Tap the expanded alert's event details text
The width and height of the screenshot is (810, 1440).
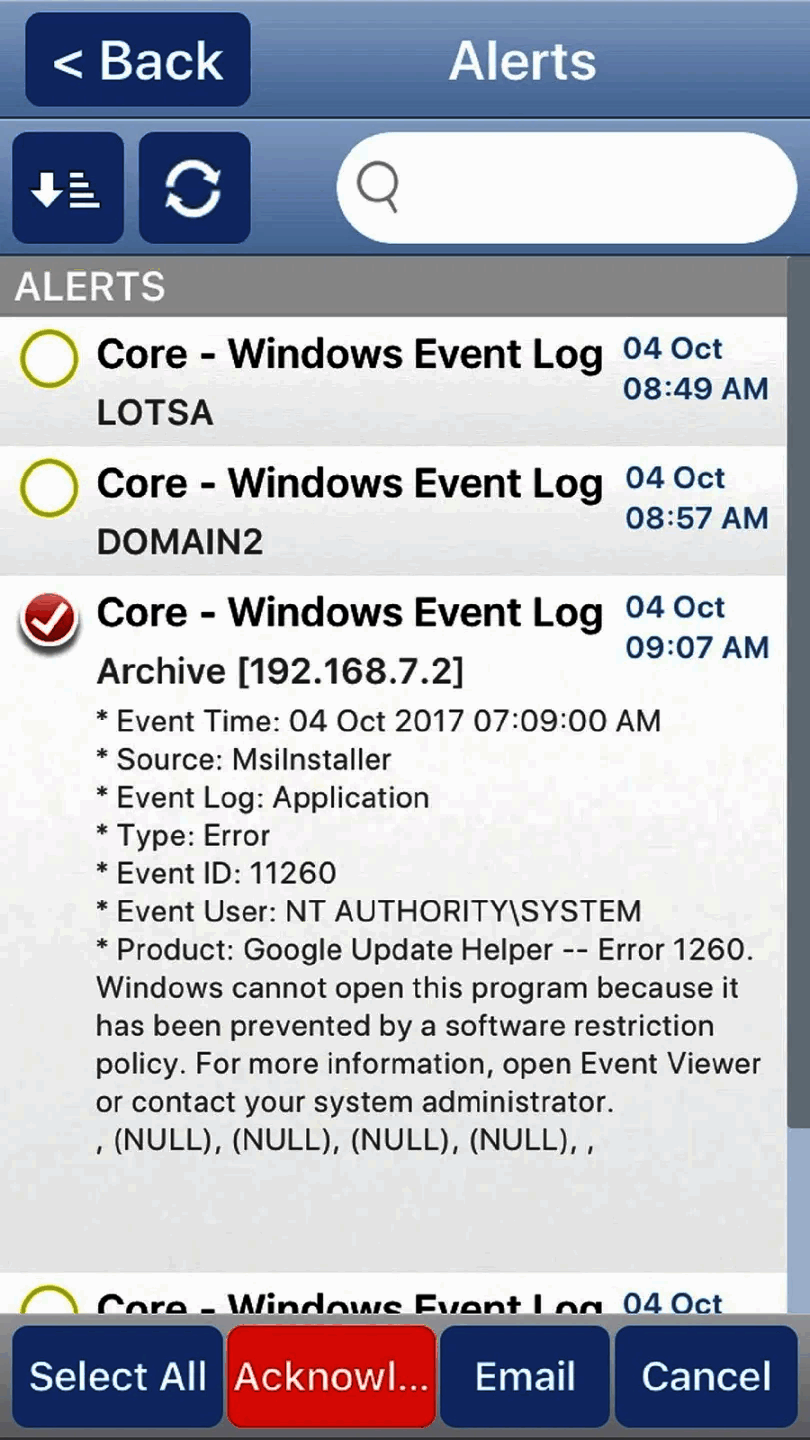point(420,930)
